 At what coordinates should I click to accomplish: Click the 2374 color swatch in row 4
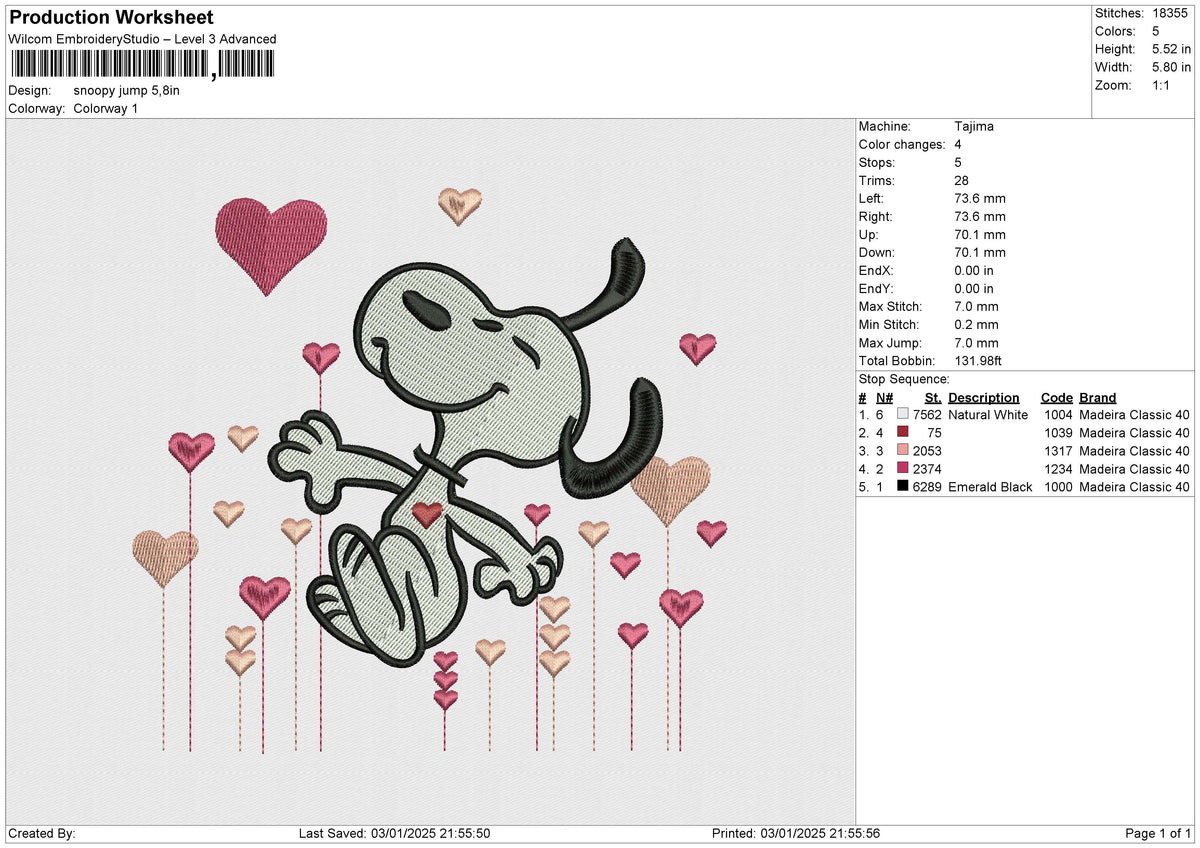[x=901, y=468]
